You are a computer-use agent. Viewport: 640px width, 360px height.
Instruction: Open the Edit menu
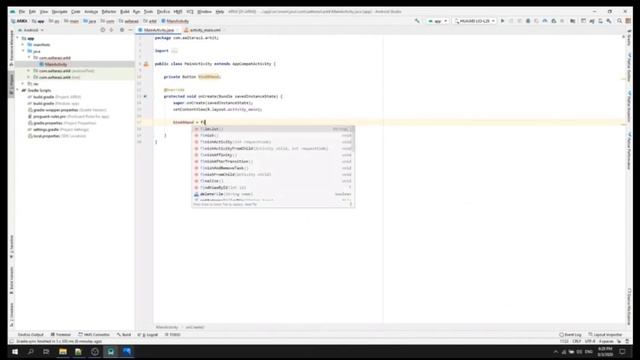[32, 12]
